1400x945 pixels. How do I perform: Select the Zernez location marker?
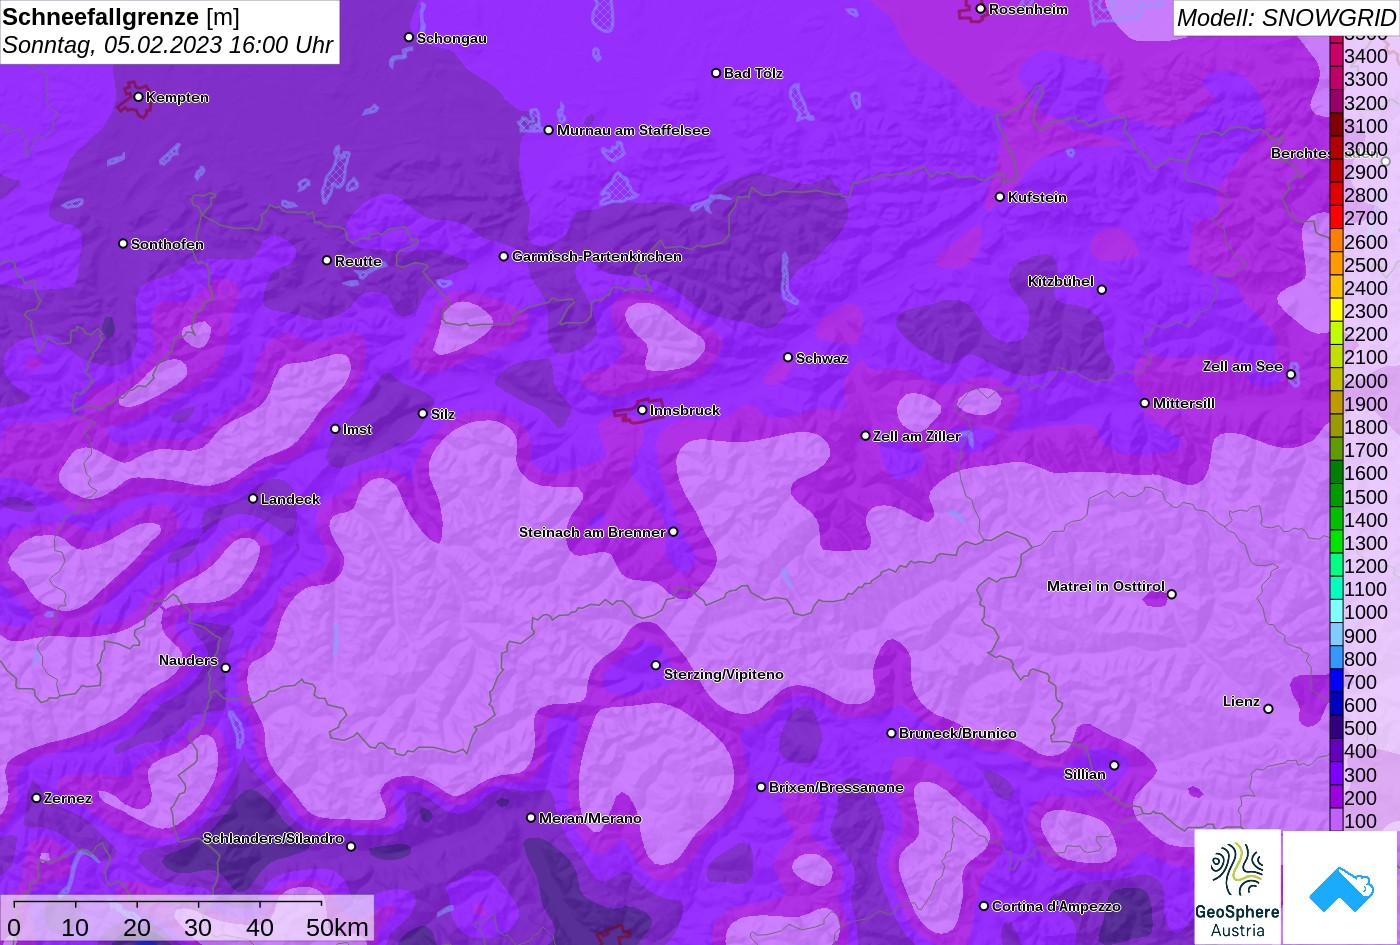[36, 798]
